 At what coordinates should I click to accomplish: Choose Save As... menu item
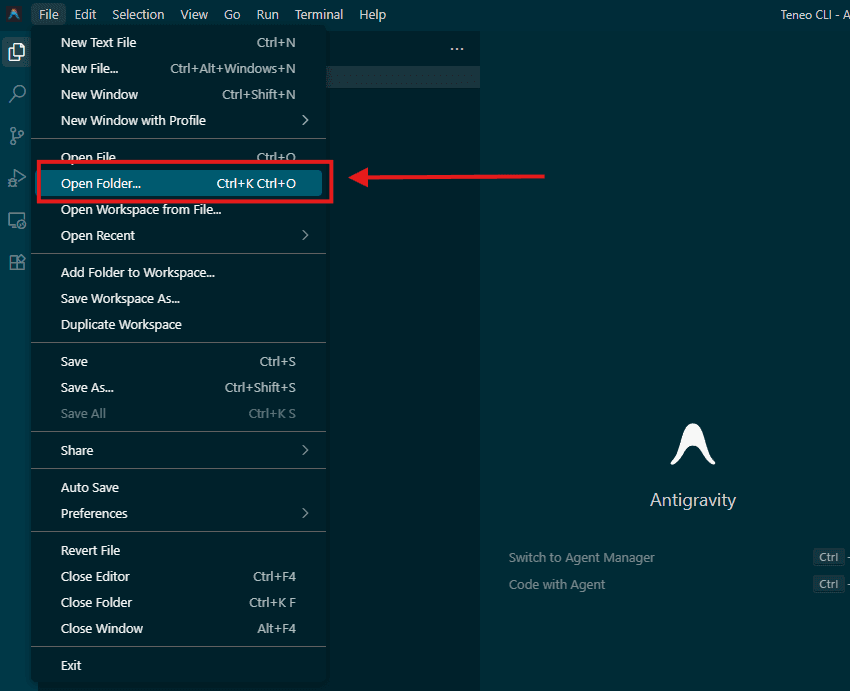178,387
